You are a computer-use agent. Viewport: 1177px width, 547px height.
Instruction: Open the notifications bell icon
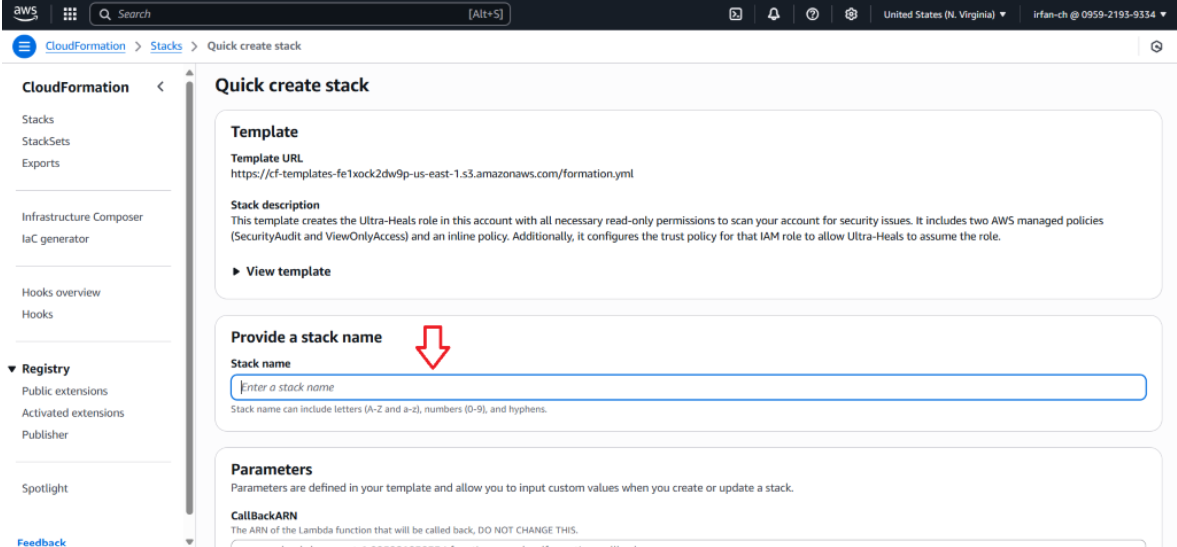tap(774, 14)
